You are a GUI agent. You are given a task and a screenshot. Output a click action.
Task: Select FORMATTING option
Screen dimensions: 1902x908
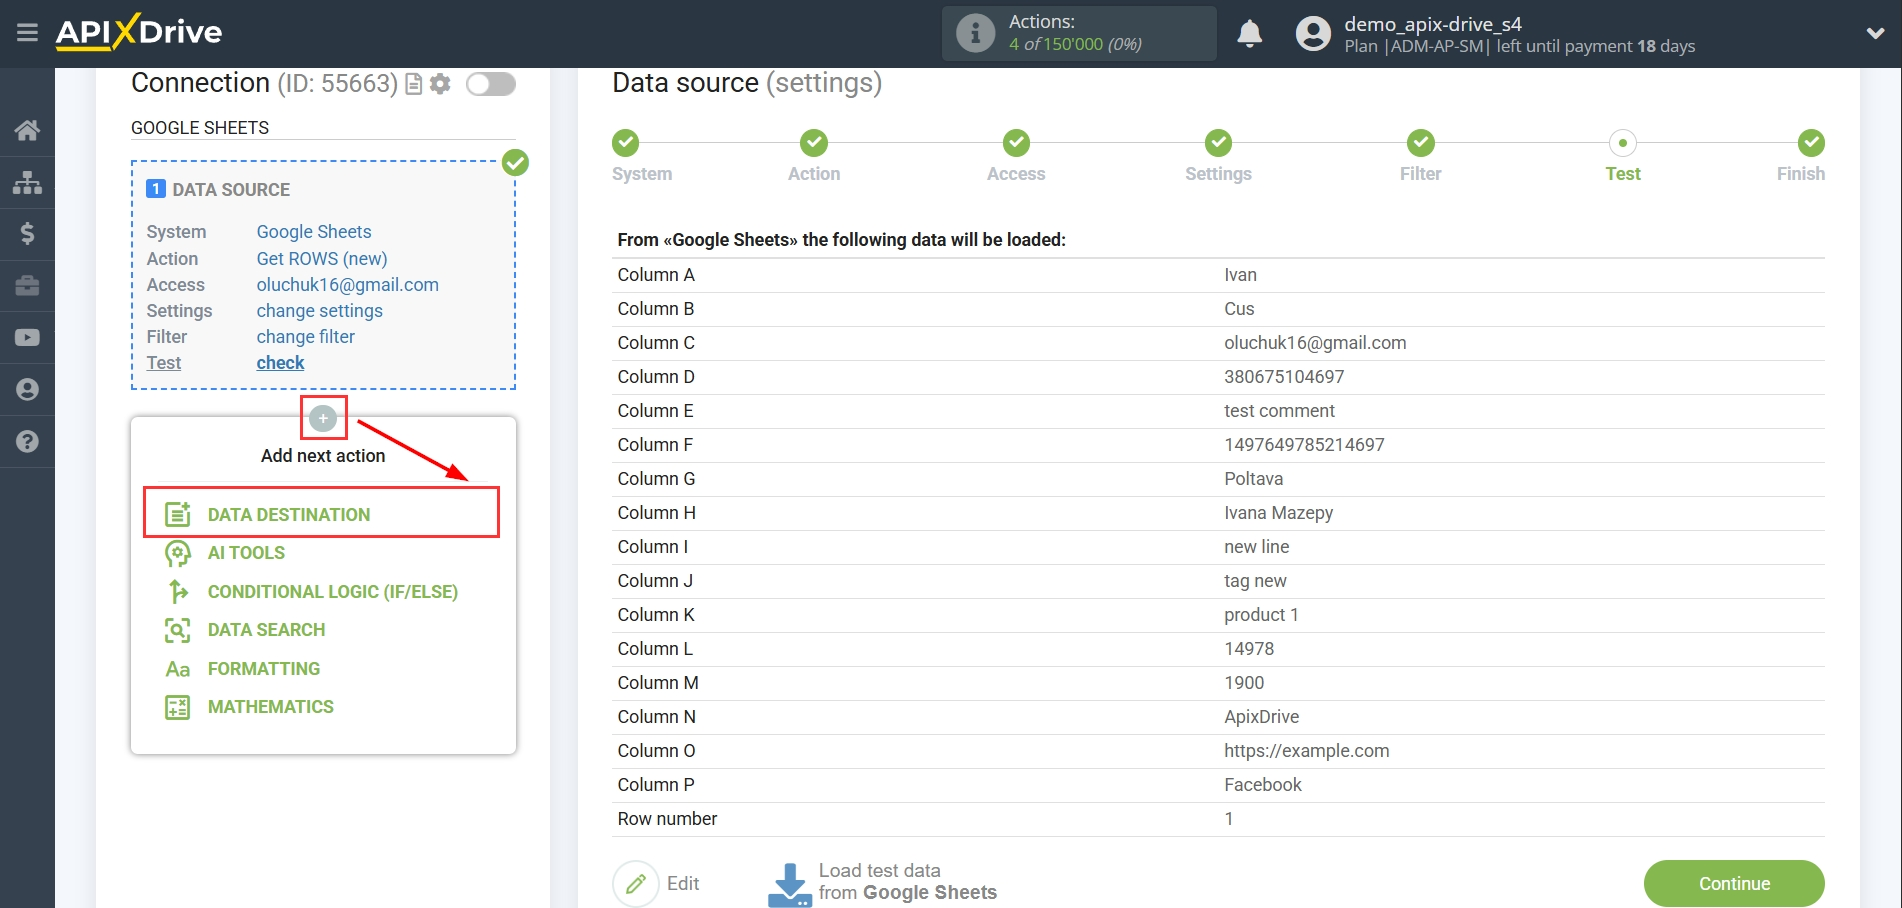(263, 669)
